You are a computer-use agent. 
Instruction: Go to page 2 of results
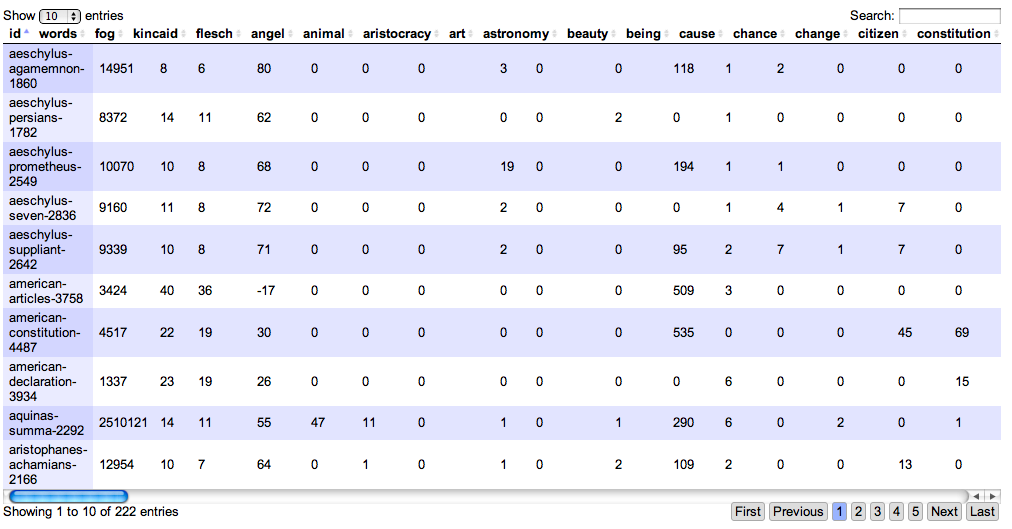point(858,512)
